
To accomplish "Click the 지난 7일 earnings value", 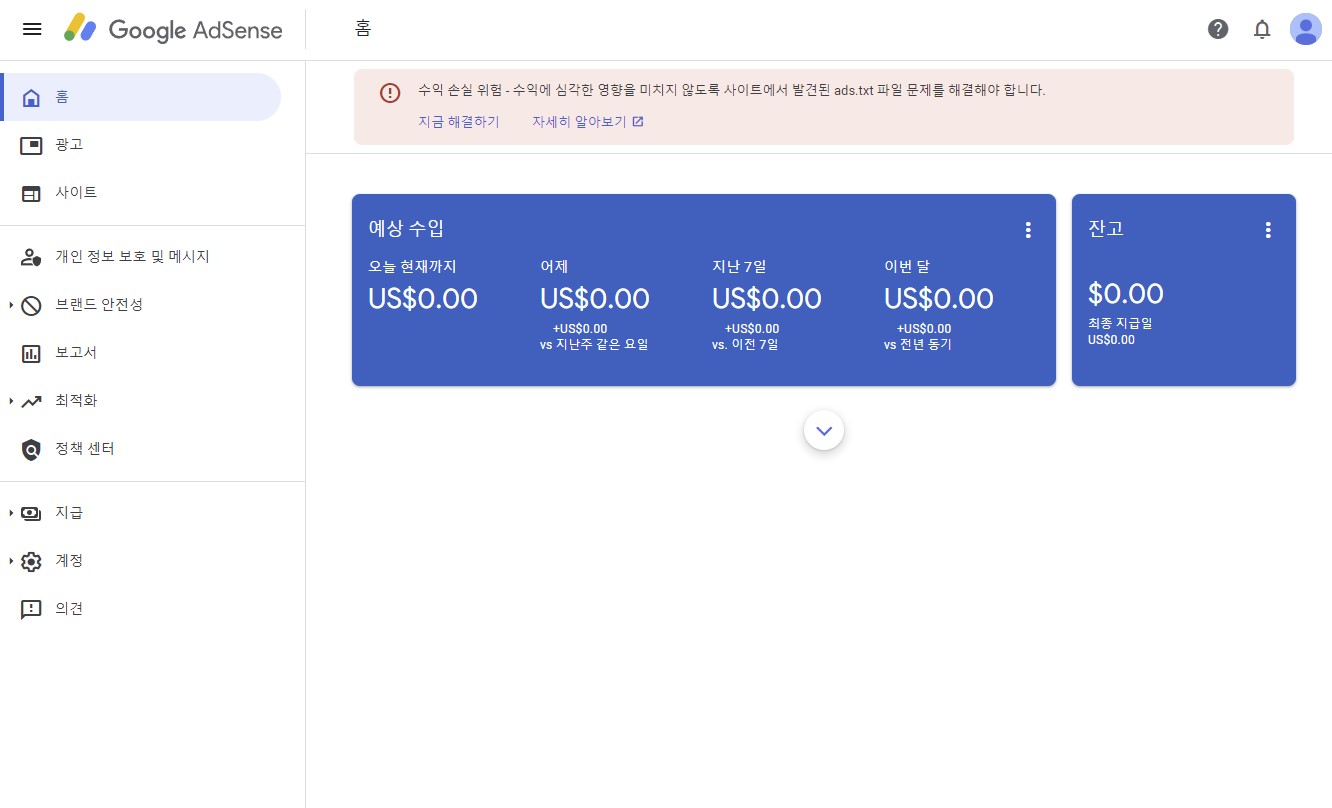I will pos(767,299).
